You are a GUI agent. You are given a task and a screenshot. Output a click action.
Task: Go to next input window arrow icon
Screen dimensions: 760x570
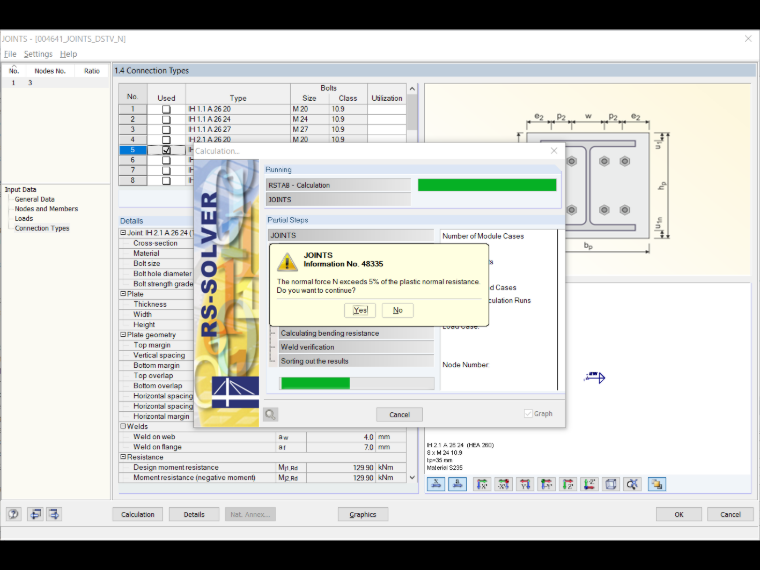(54, 514)
